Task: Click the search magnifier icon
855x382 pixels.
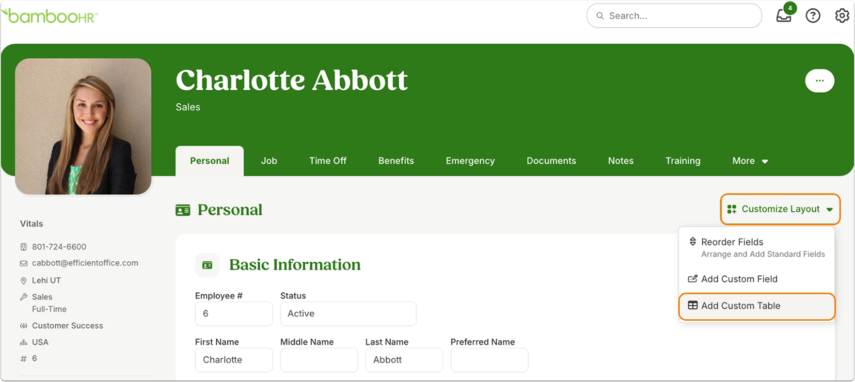Action: coord(600,16)
